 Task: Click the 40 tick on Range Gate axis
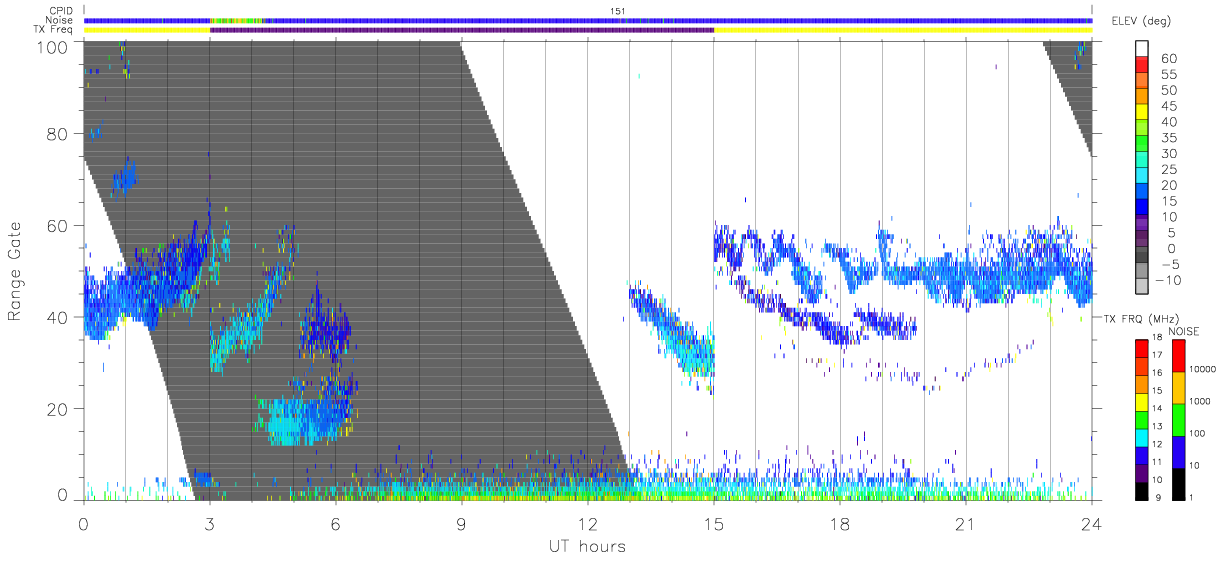point(58,317)
